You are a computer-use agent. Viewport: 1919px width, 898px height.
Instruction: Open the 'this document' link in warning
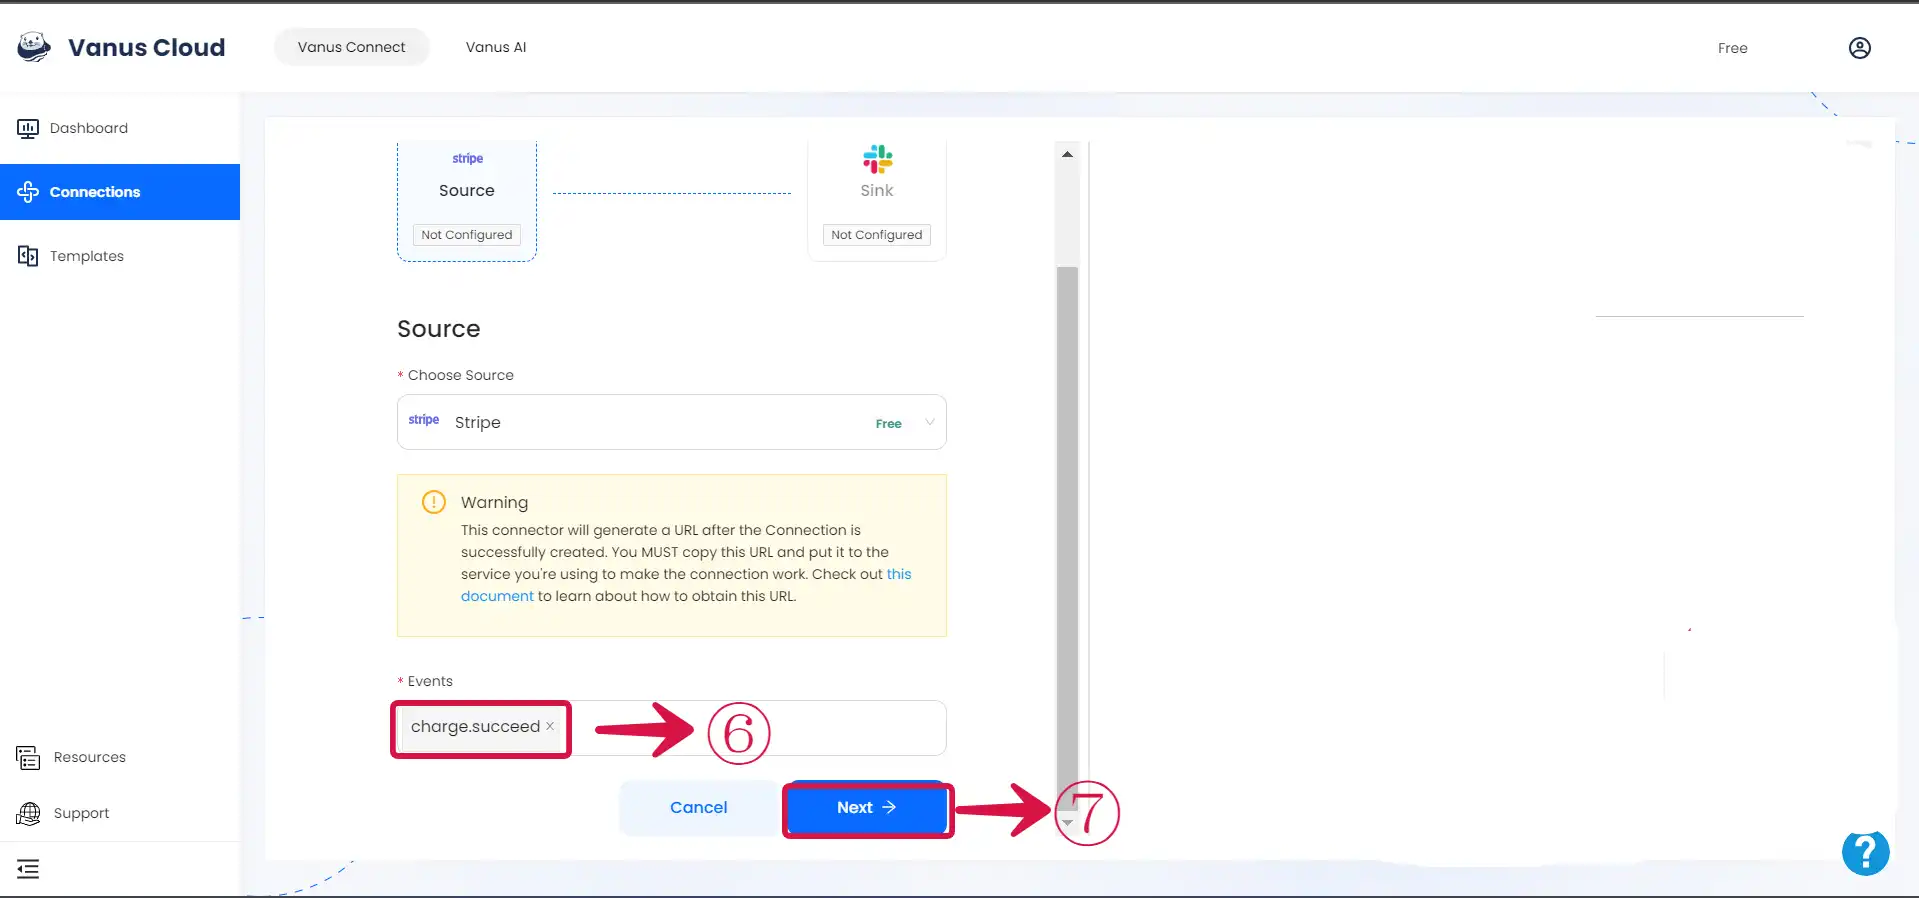[686, 585]
